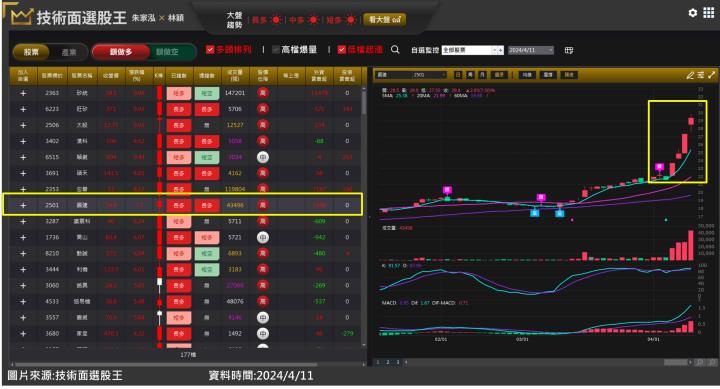The width and height of the screenshot is (720, 389).
Task: Click the 長多 daily trend cell for 6223
Action: pos(179,109)
